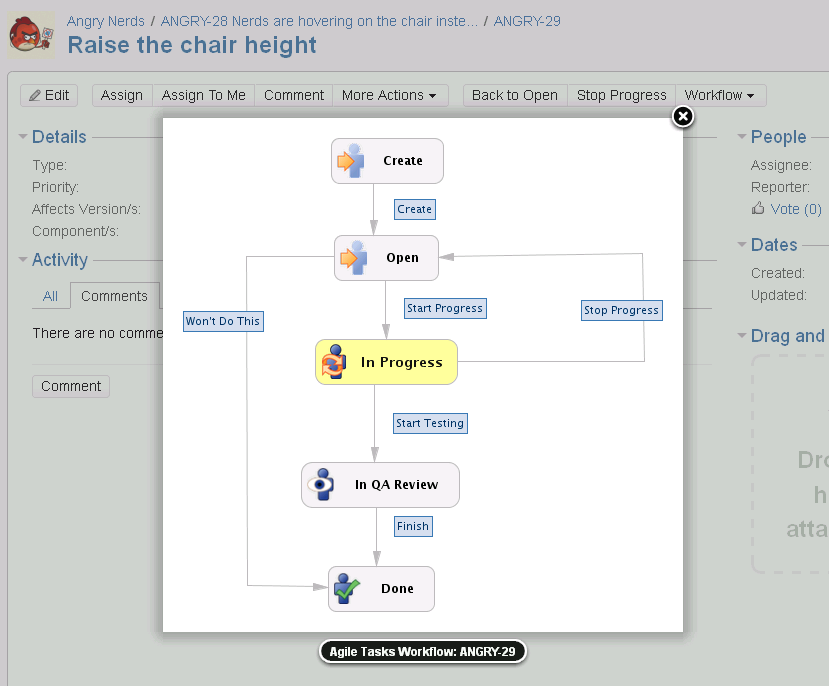Click the Done checkmark icon
The height and width of the screenshot is (686, 829).
tap(347, 589)
